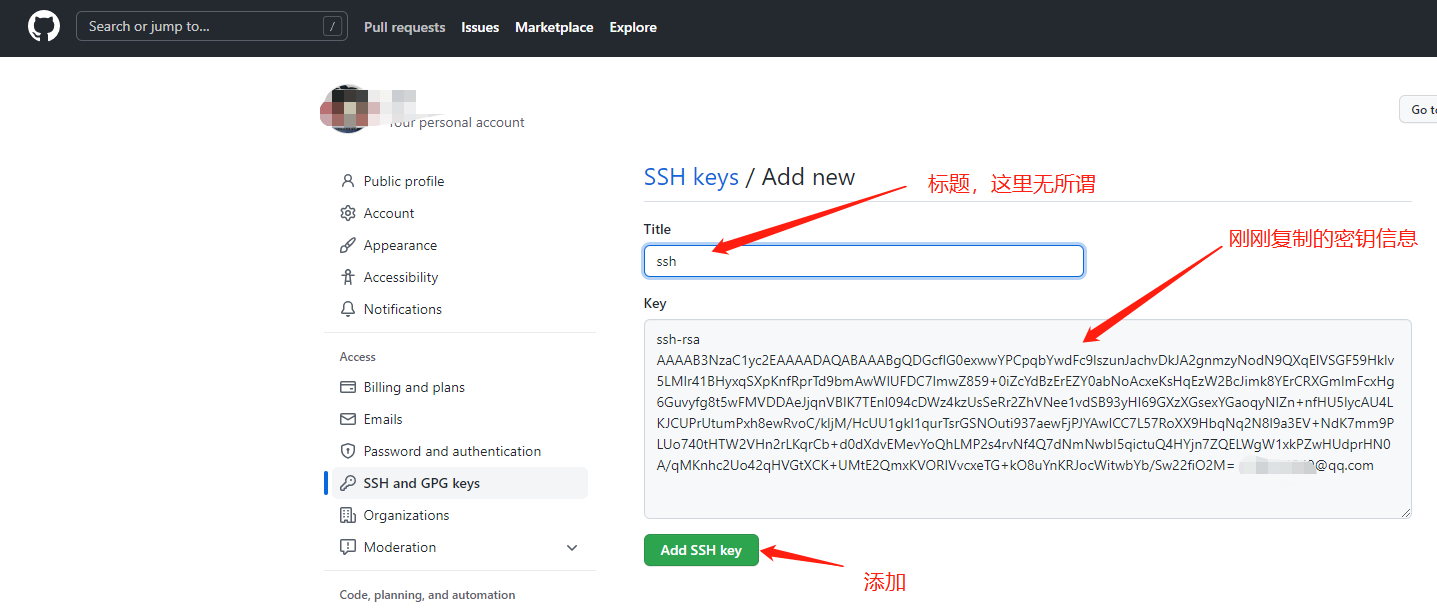Image resolution: width=1437 pixels, height=615 pixels.
Task: Click the shield icon for Password and authentication
Action: [348, 451]
